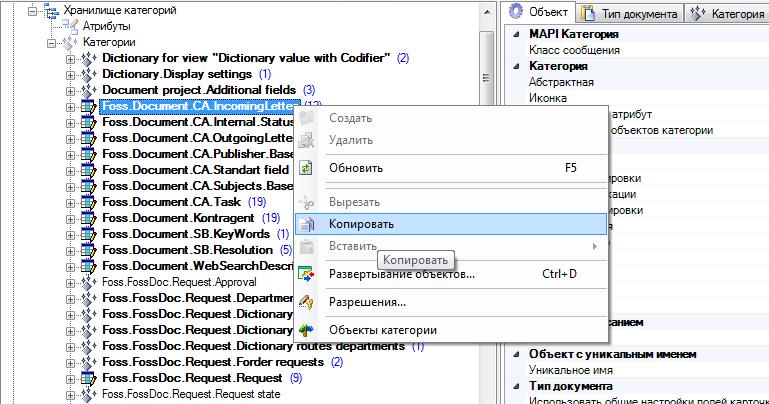The image size is (769, 404).
Task: Expand the Document project.Additional fields node
Action: pos(70,90)
